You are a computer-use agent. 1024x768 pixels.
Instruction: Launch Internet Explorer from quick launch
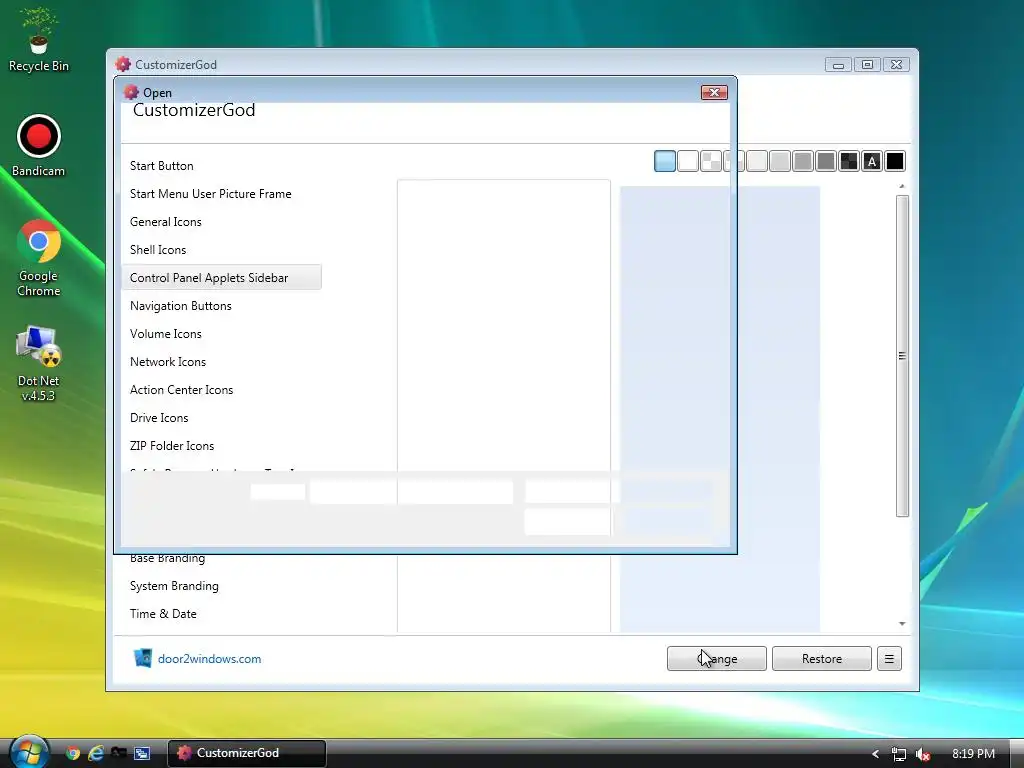95,753
